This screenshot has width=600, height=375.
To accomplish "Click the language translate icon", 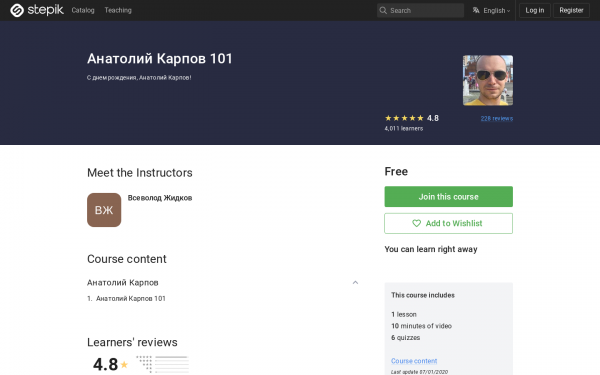I will click(476, 10).
